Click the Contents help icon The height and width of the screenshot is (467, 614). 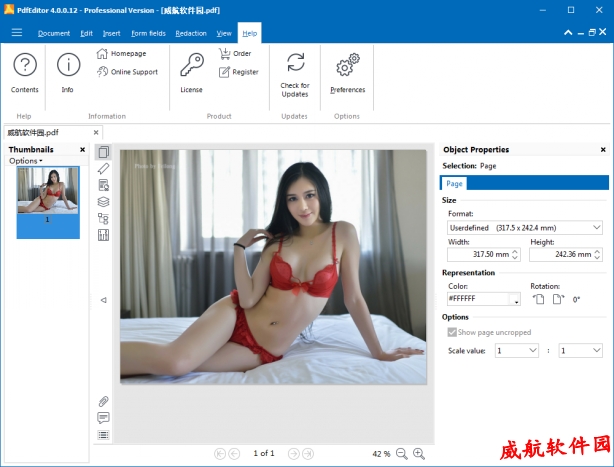coord(25,66)
